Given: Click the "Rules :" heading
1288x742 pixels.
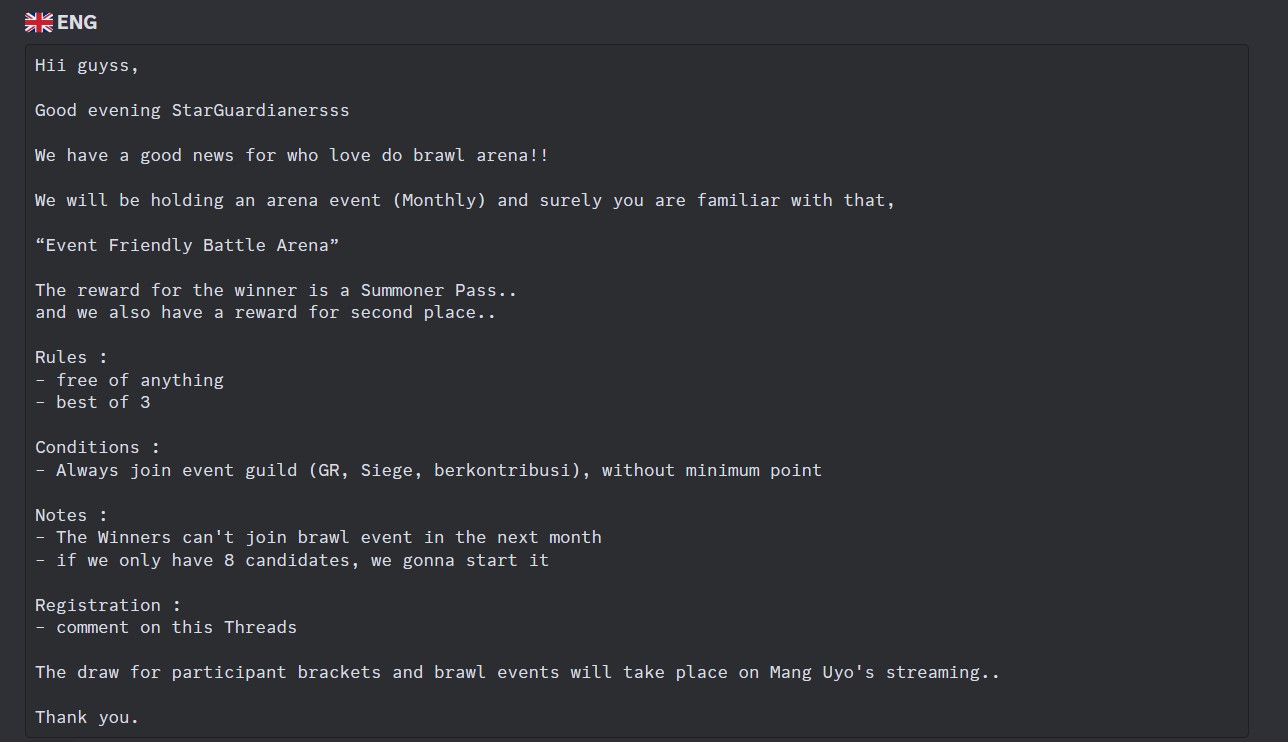Looking at the screenshot, I should [x=71, y=357].
